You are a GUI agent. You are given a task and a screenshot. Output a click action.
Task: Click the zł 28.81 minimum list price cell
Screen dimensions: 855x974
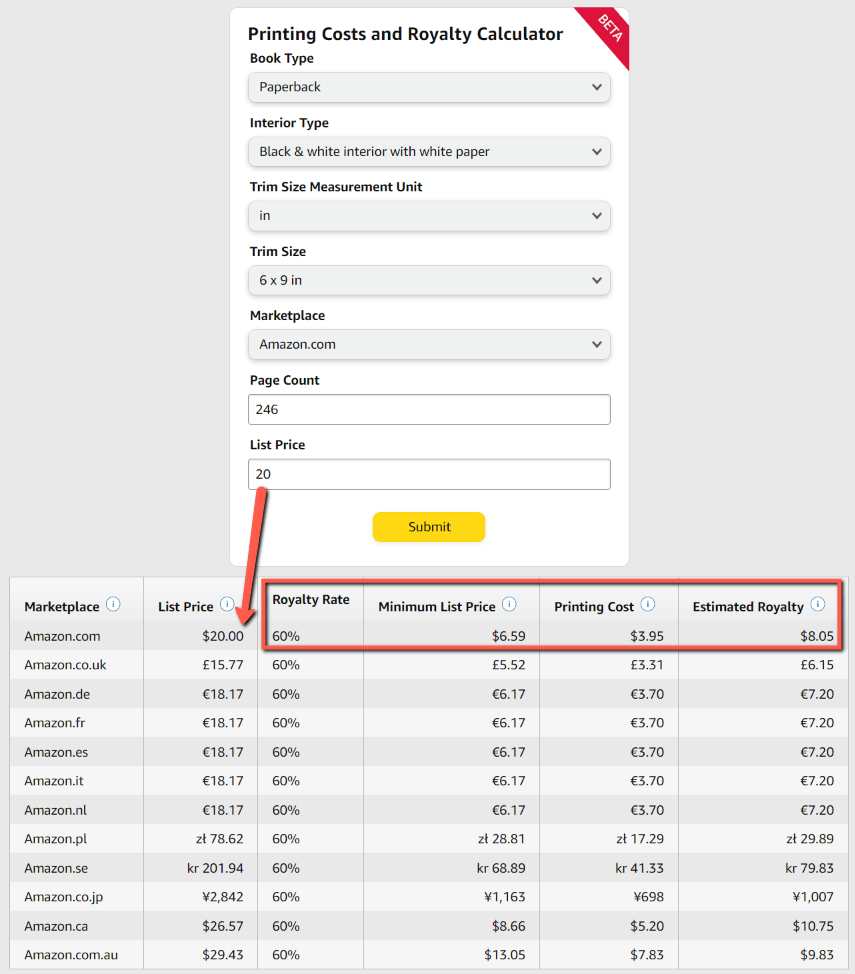[501, 839]
